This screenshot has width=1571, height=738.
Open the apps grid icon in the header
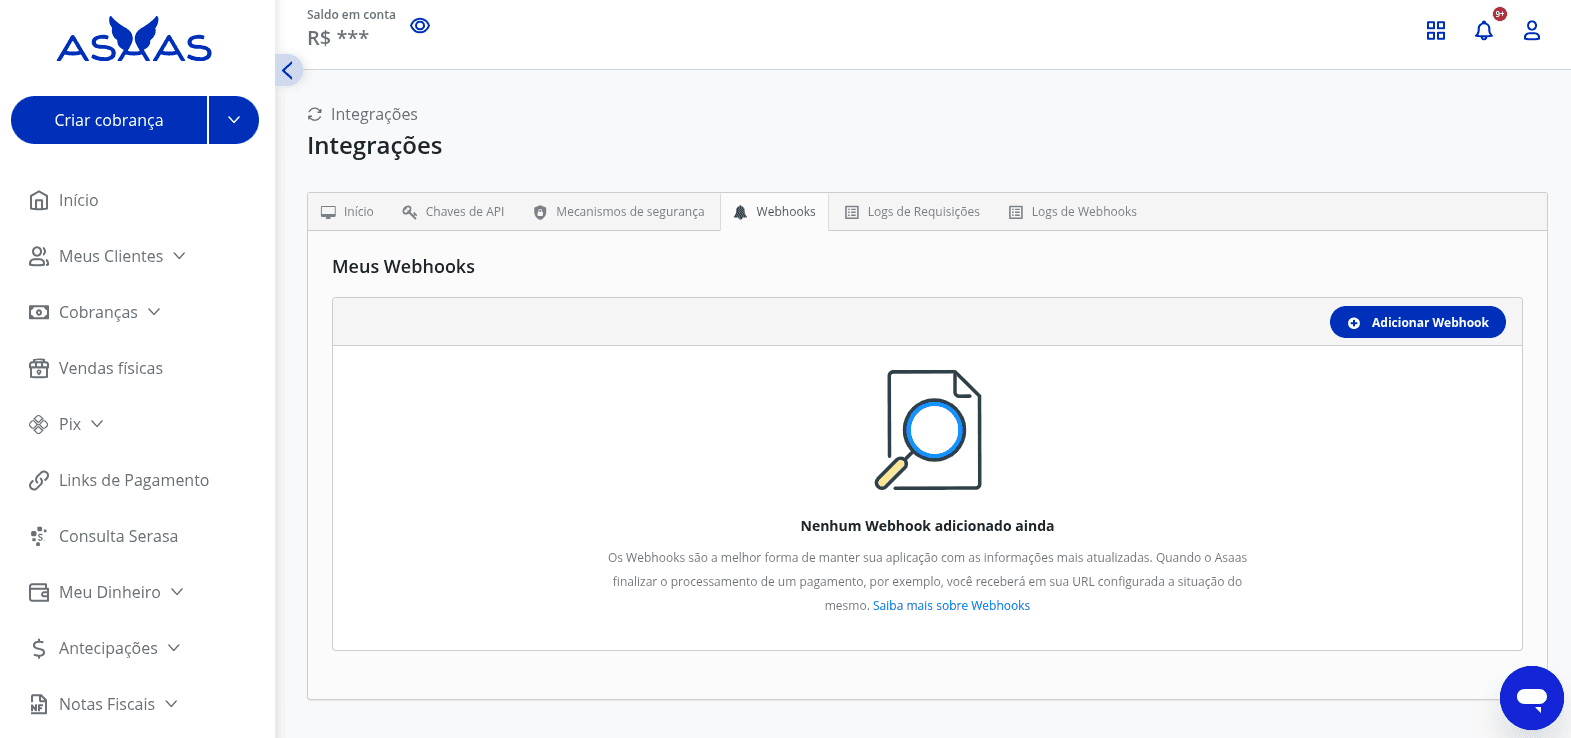(x=1436, y=31)
